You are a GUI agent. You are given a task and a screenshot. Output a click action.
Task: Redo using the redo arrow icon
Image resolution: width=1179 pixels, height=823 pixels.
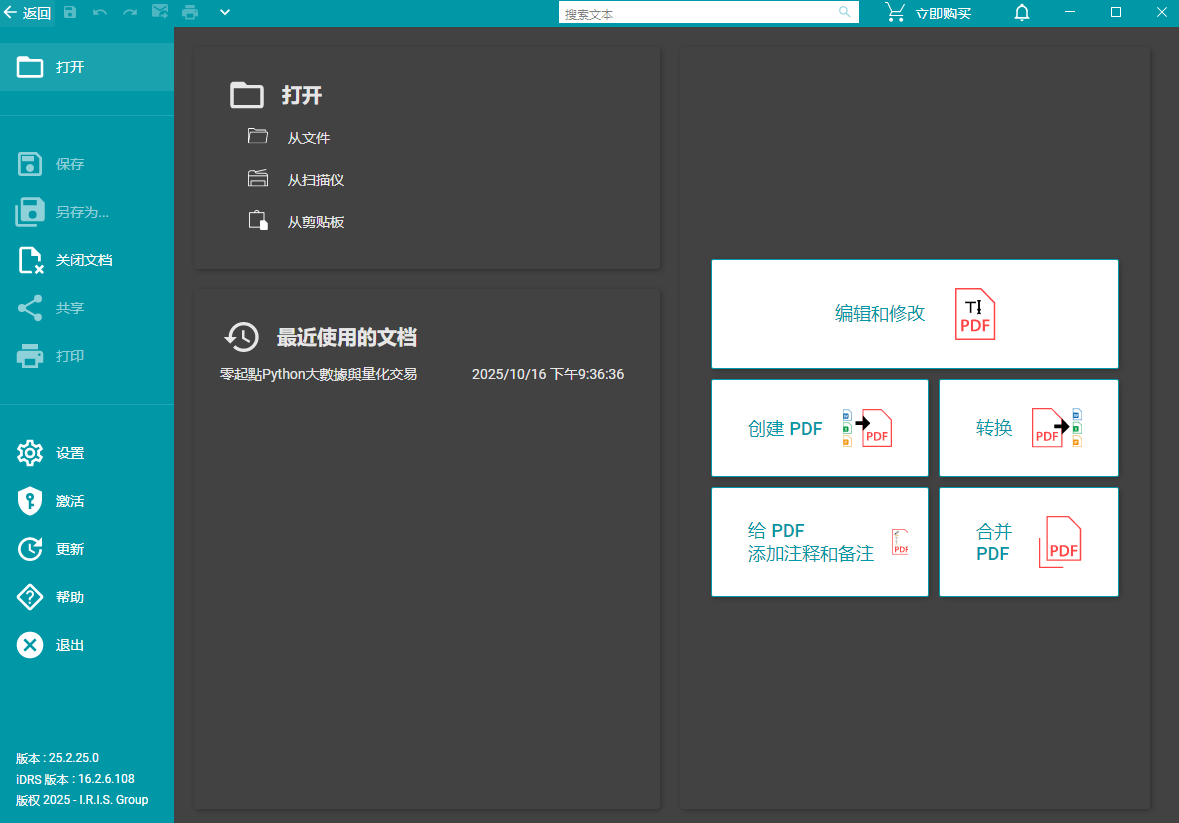(x=129, y=12)
